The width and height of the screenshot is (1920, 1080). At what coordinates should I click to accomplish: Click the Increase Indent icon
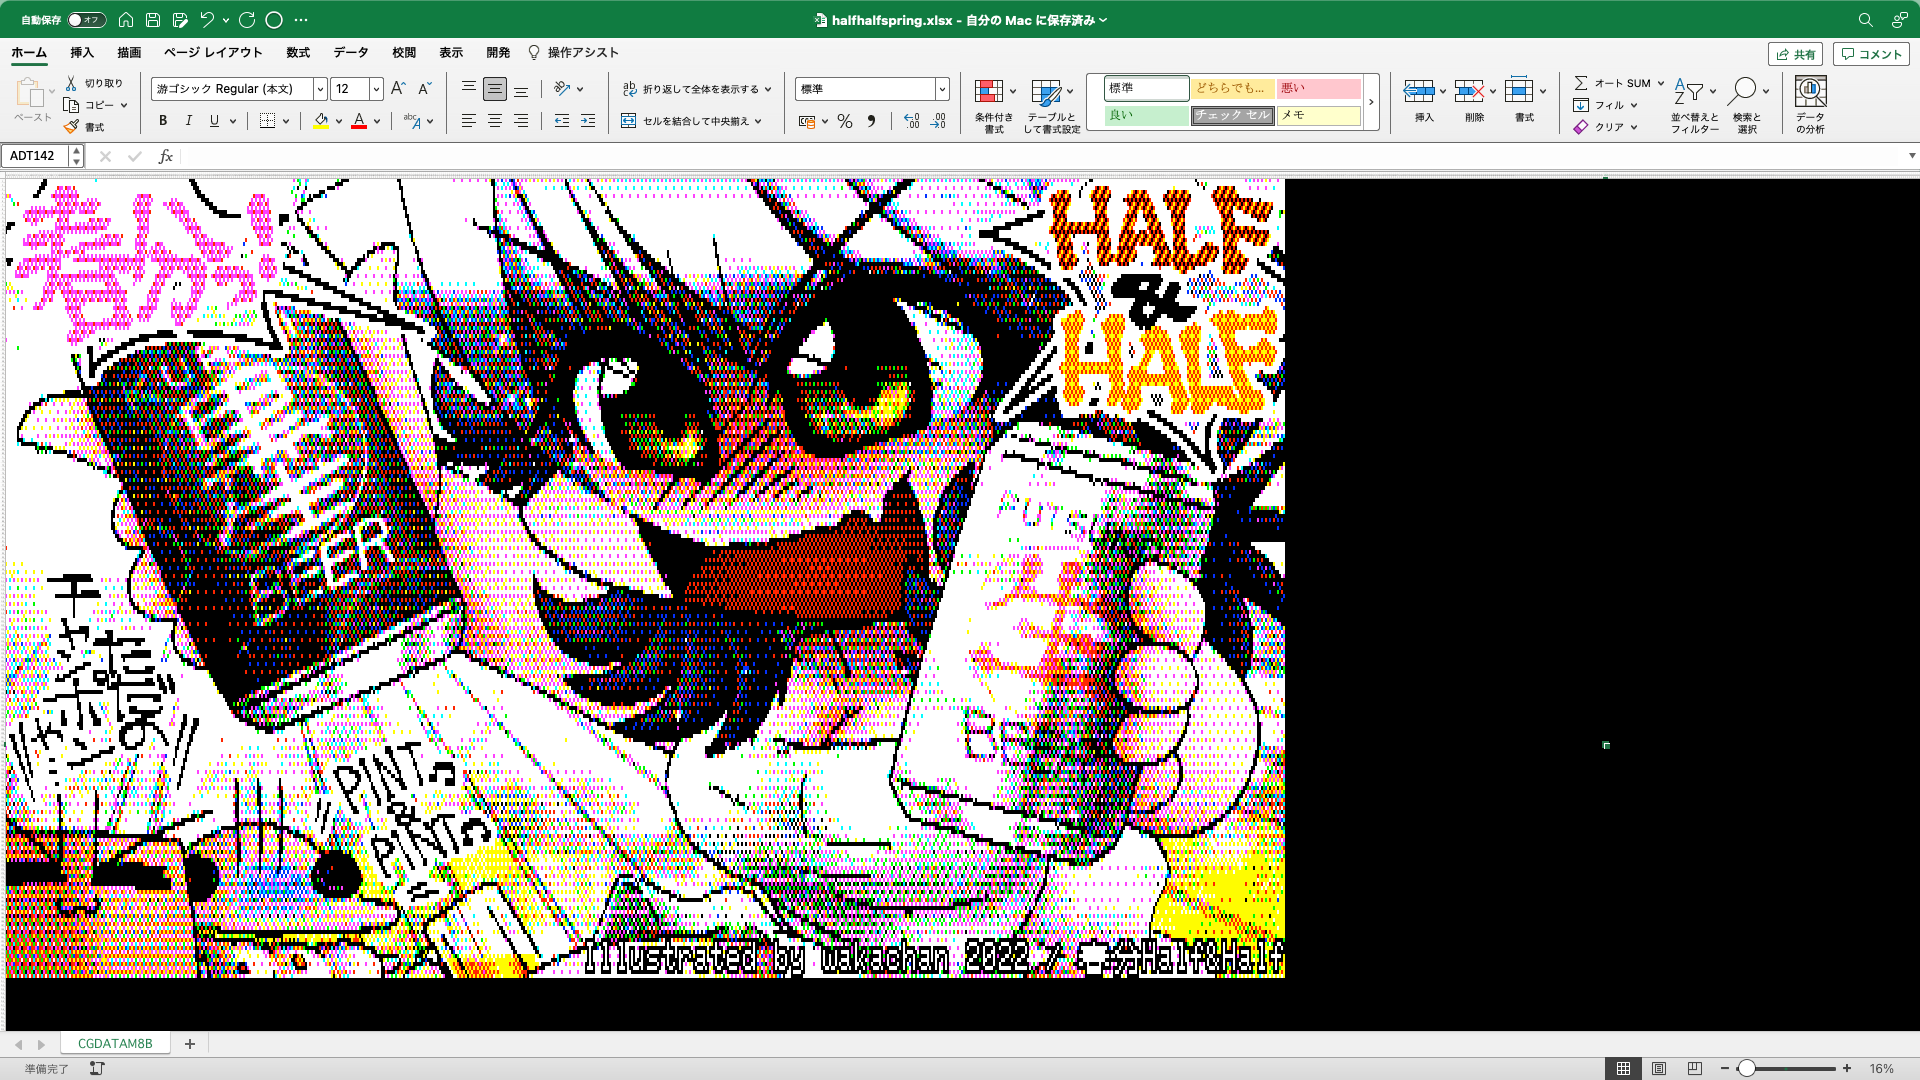[x=588, y=121]
